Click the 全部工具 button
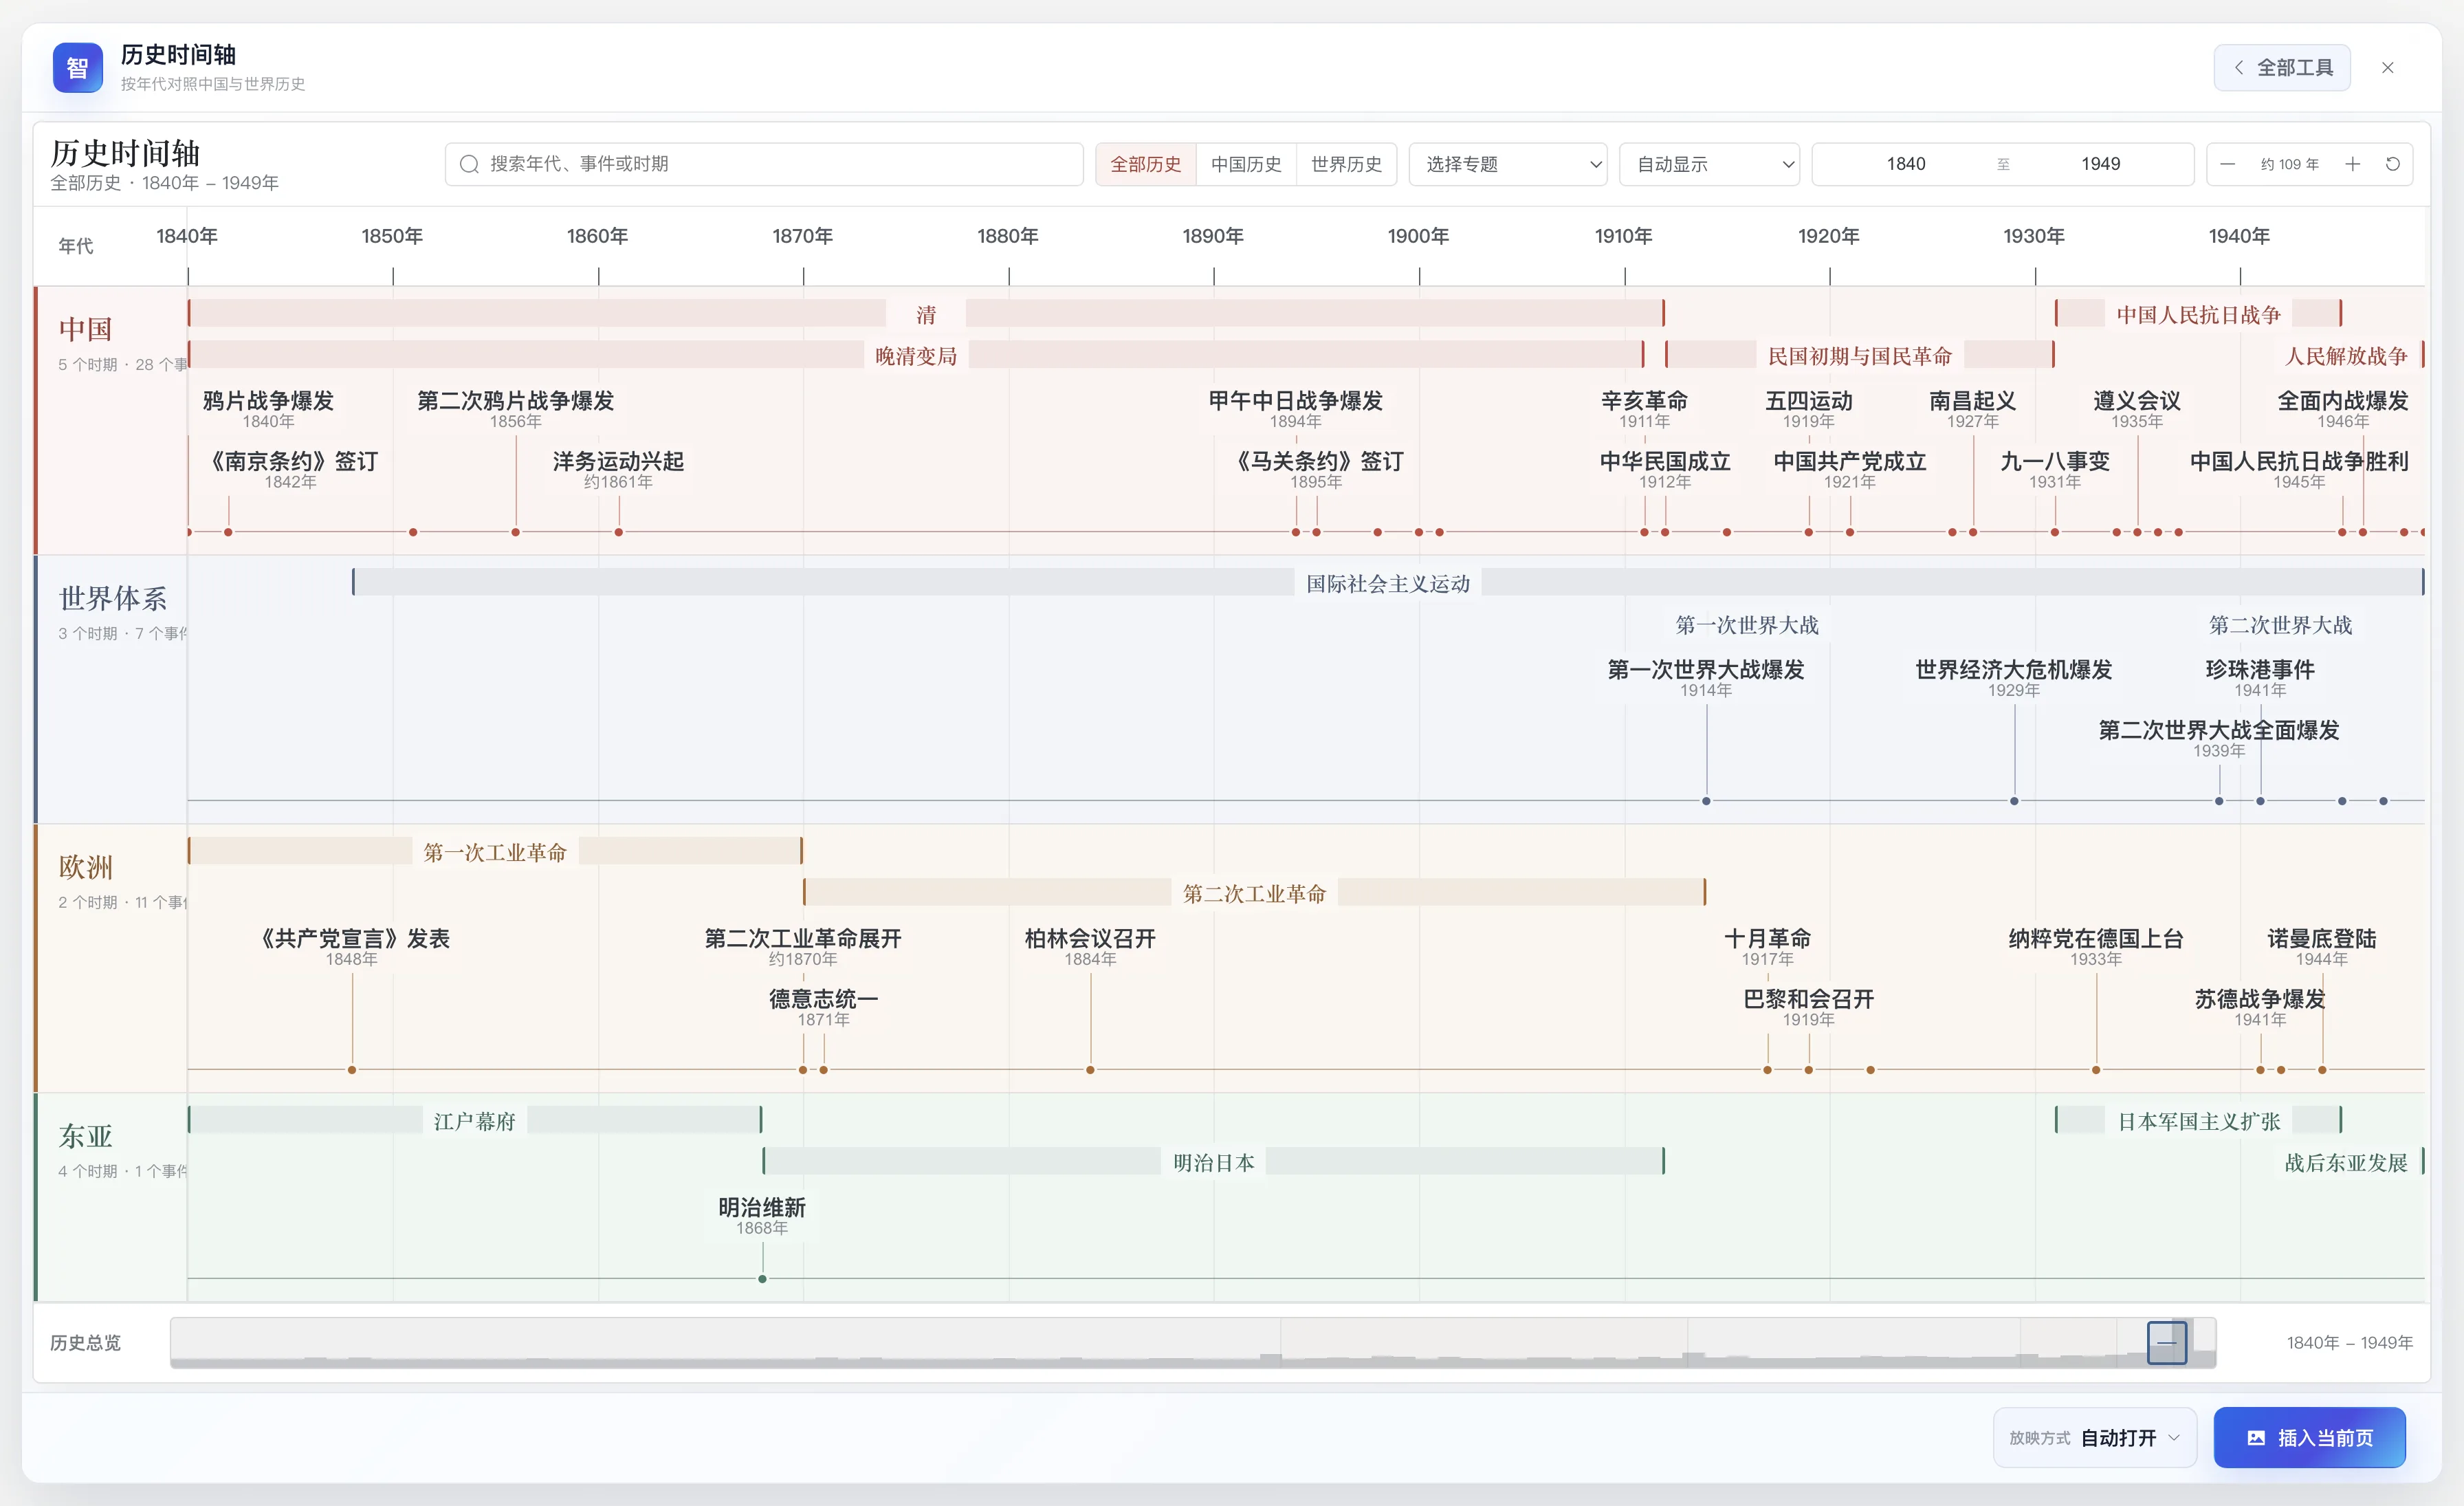 tap(2282, 67)
